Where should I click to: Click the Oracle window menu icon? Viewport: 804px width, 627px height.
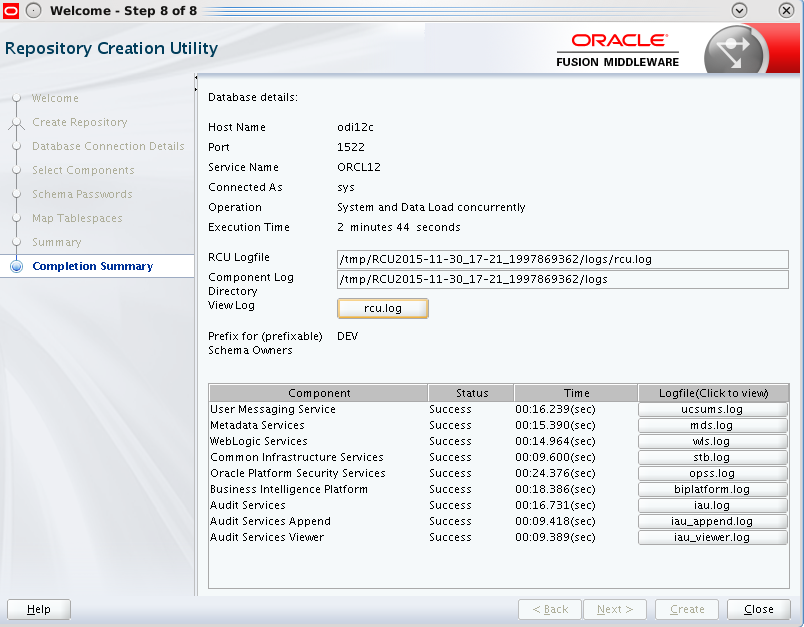click(x=11, y=10)
